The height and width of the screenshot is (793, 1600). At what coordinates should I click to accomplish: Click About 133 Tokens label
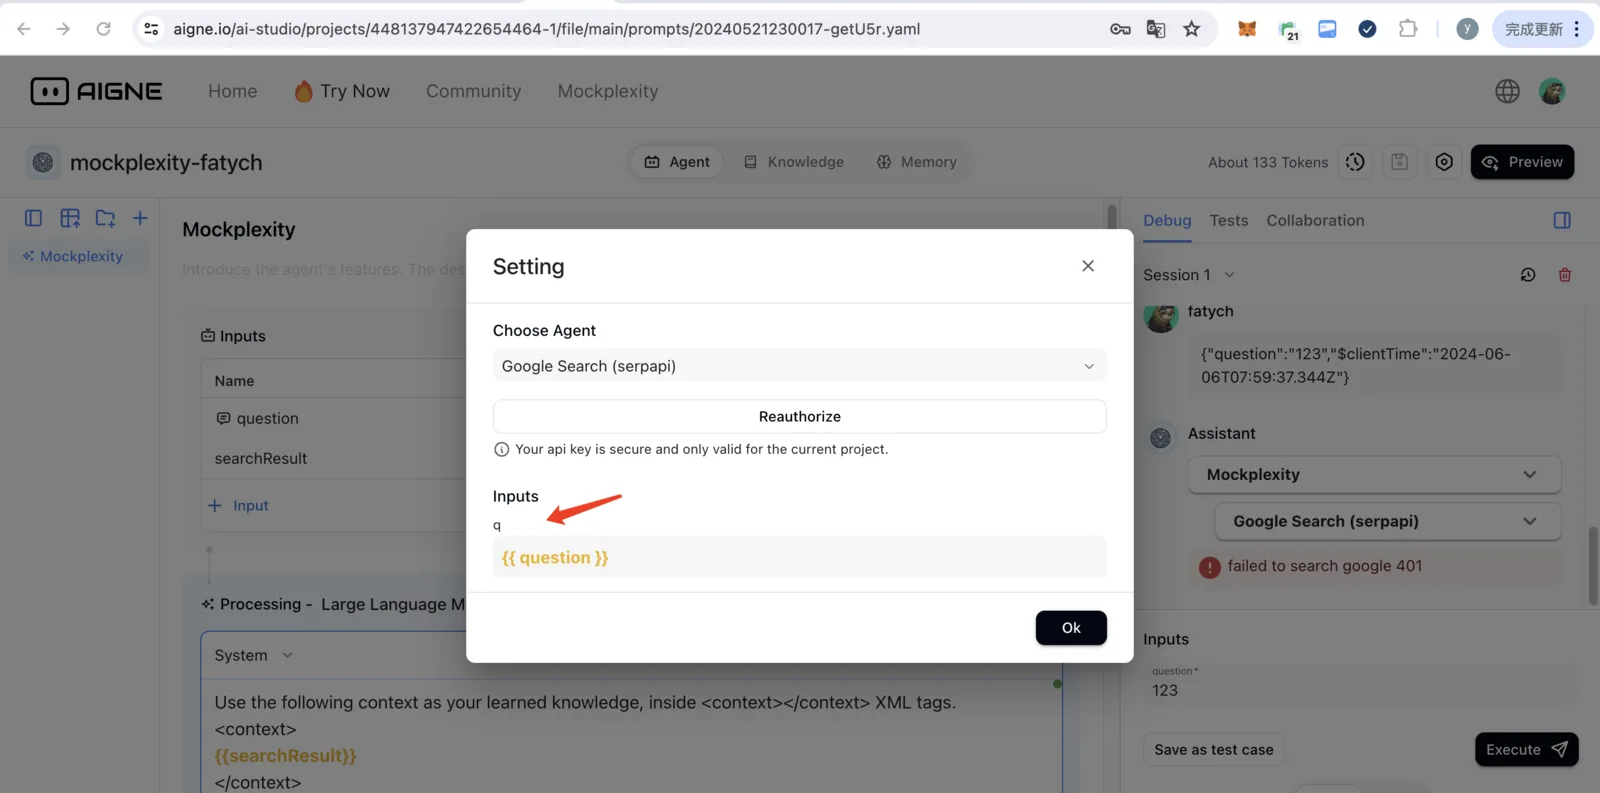tap(1268, 163)
